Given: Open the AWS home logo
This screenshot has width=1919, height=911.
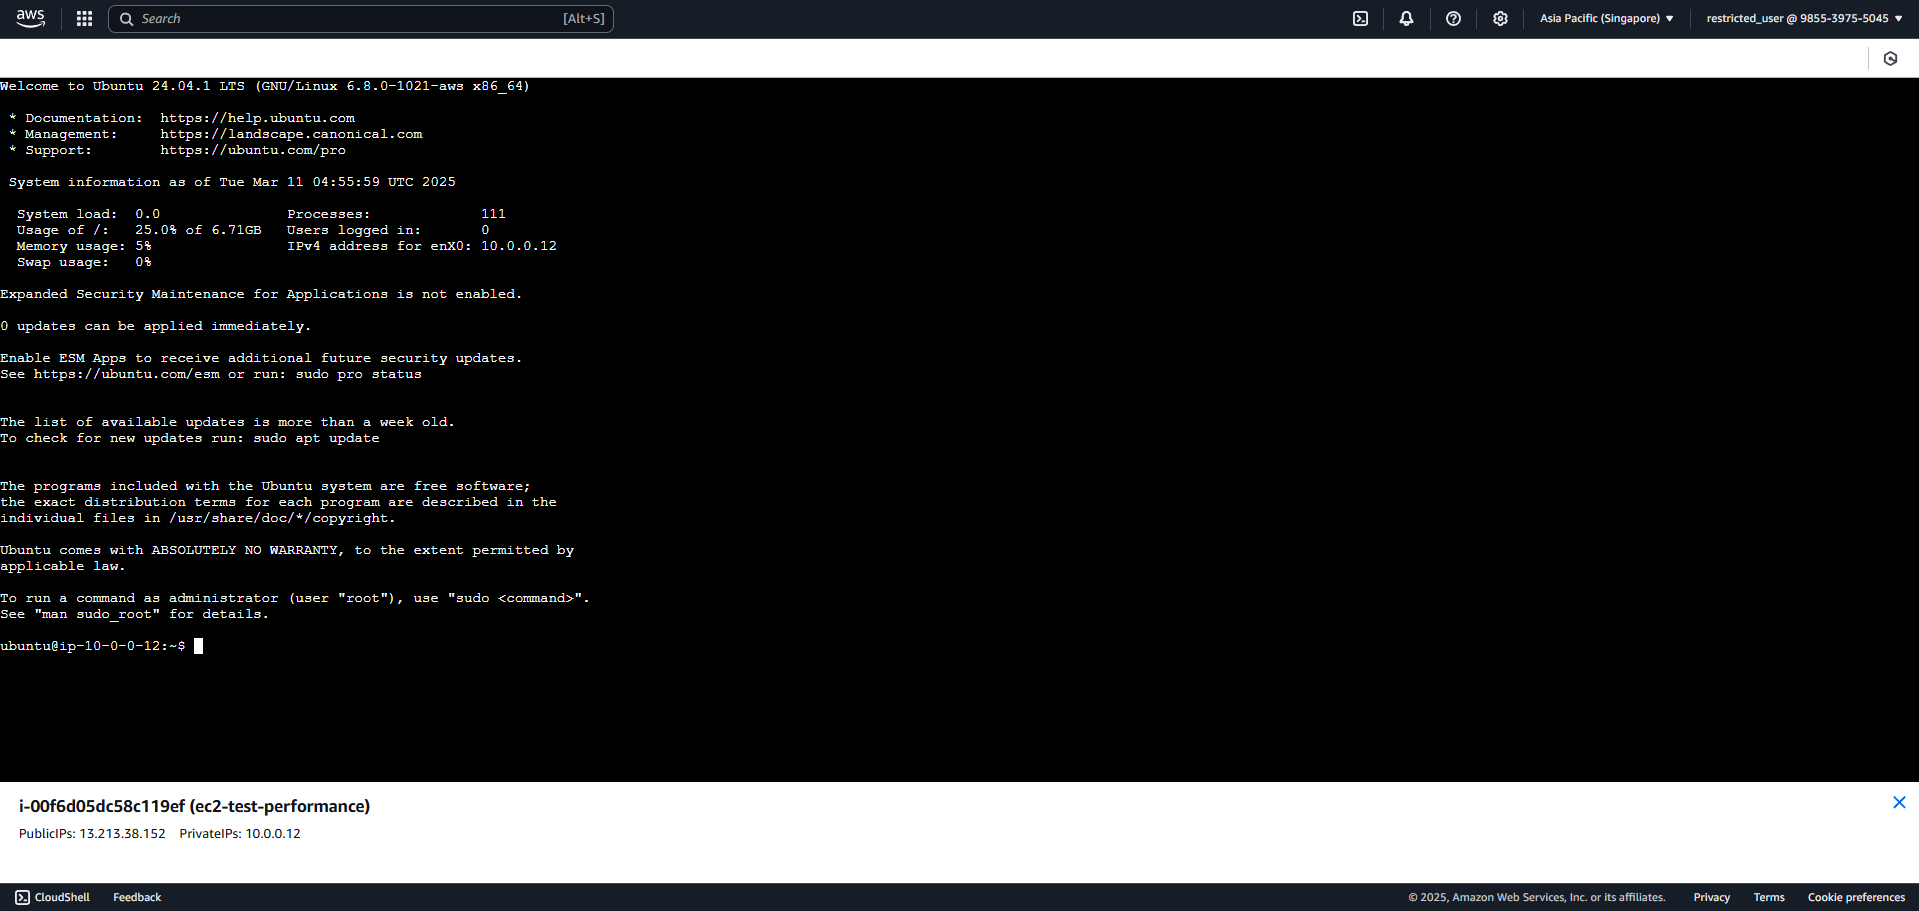Looking at the screenshot, I should point(31,18).
